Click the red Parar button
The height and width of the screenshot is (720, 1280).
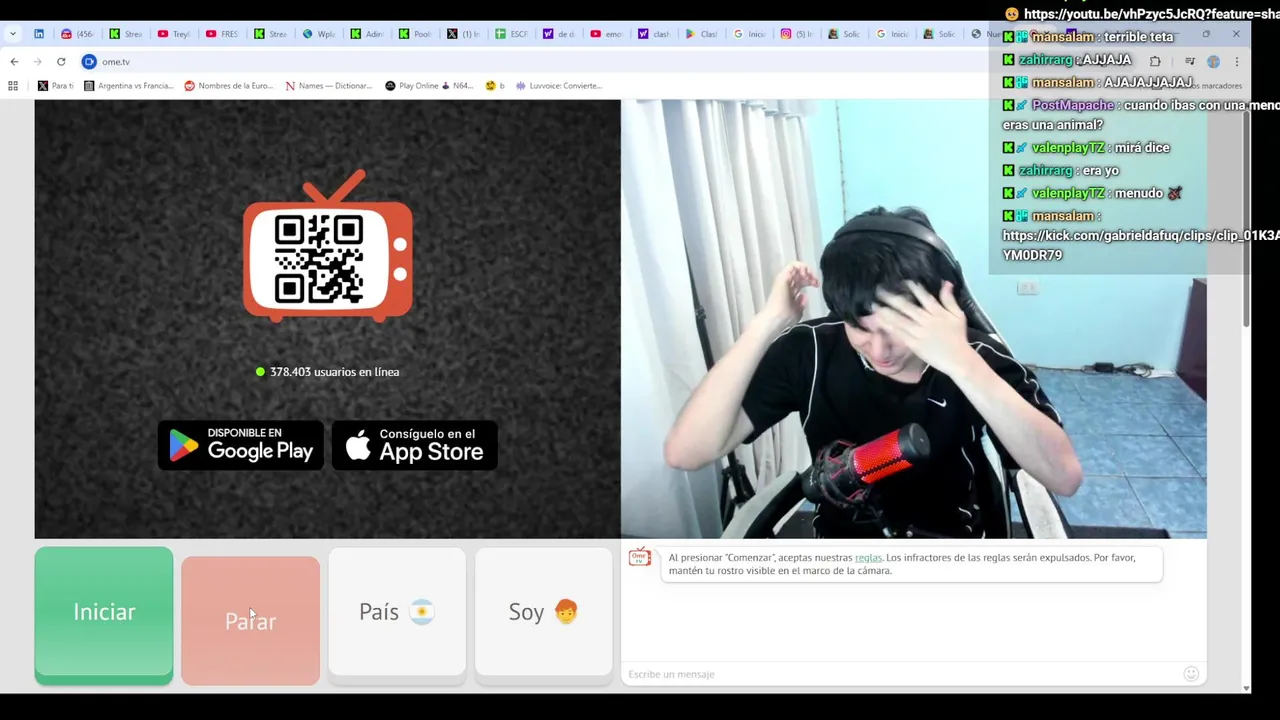point(250,620)
